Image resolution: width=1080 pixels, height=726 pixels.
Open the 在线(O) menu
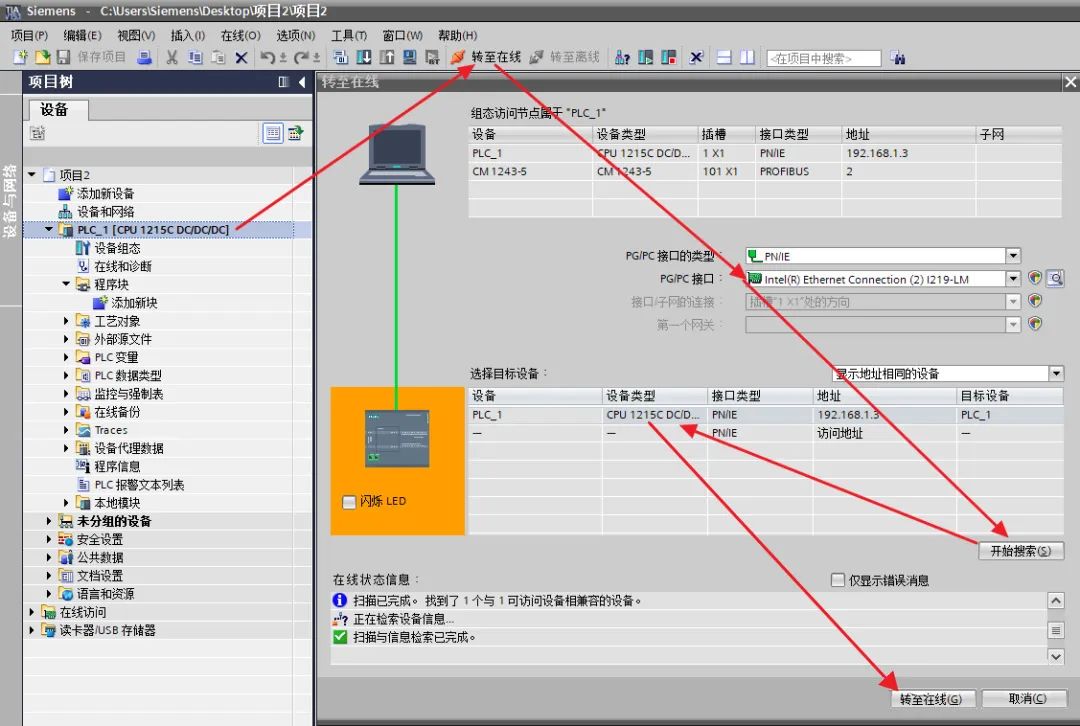240,33
